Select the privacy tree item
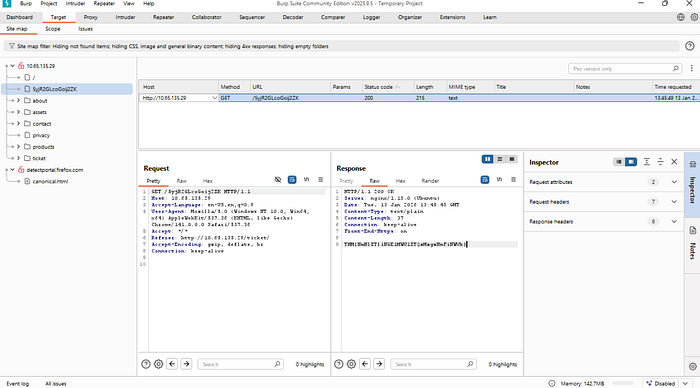The image size is (700, 388). click(x=41, y=135)
